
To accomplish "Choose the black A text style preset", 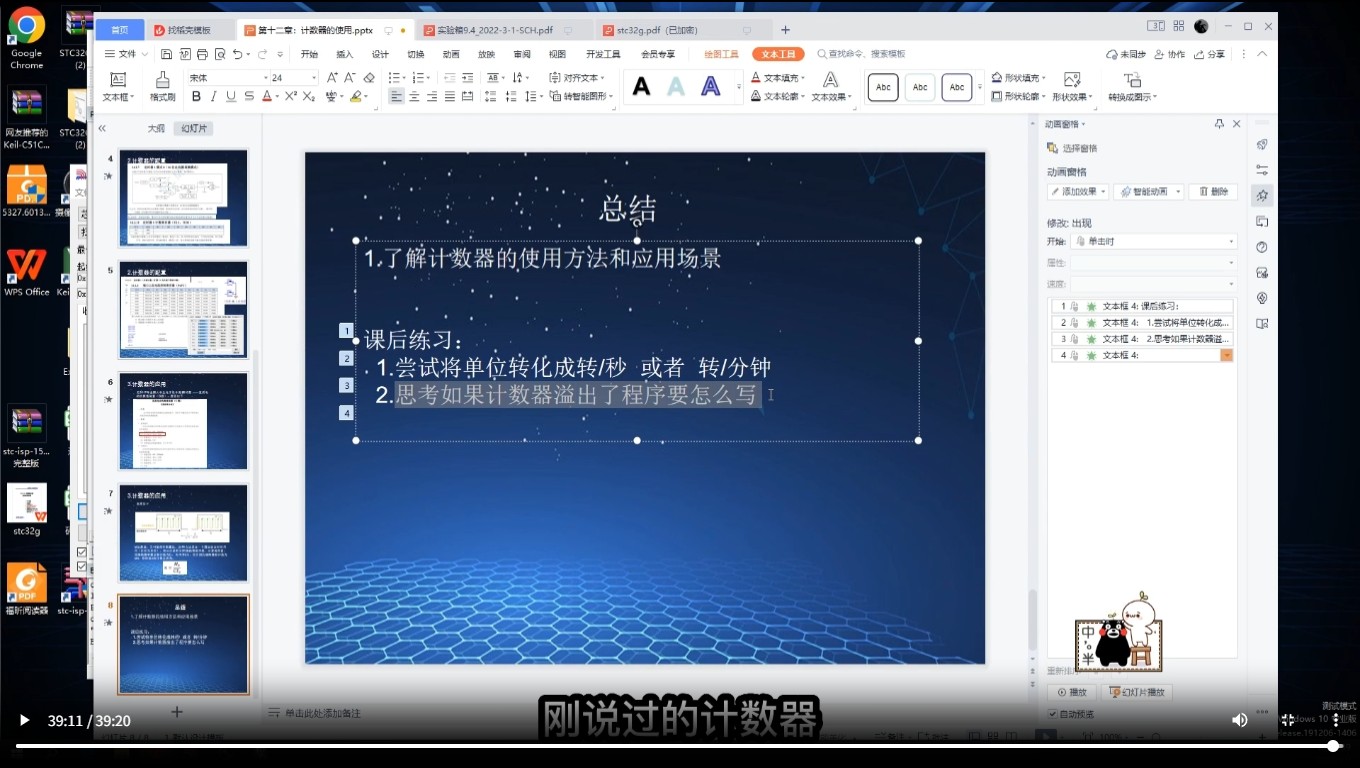I will pos(641,87).
